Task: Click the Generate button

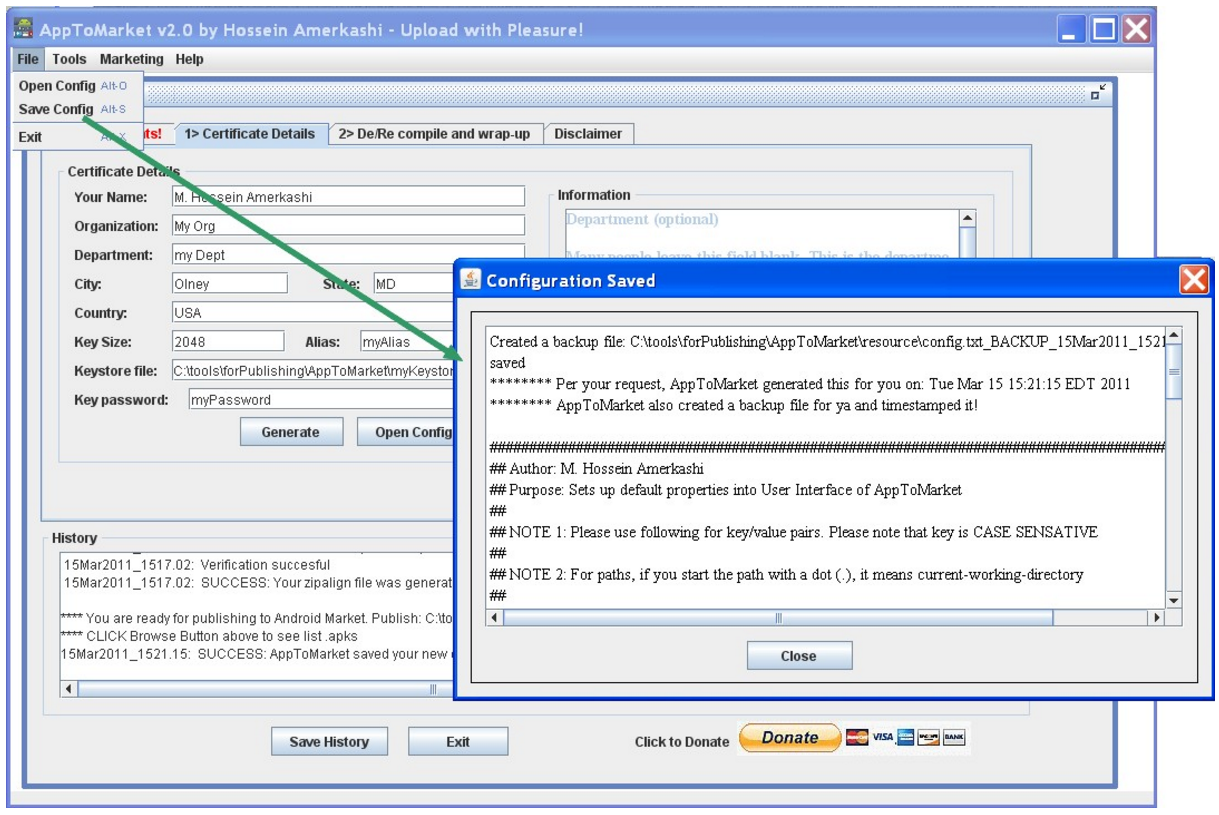Action: (290, 432)
